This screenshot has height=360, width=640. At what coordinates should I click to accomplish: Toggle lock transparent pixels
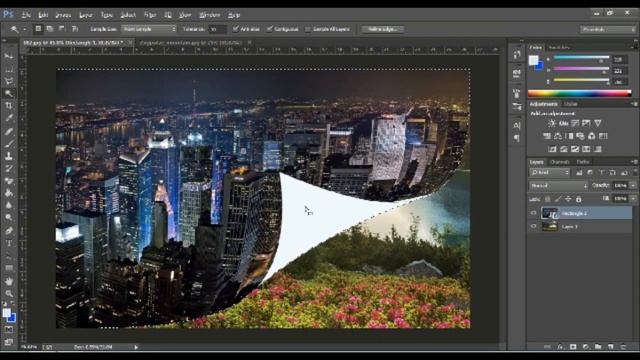(x=548, y=199)
